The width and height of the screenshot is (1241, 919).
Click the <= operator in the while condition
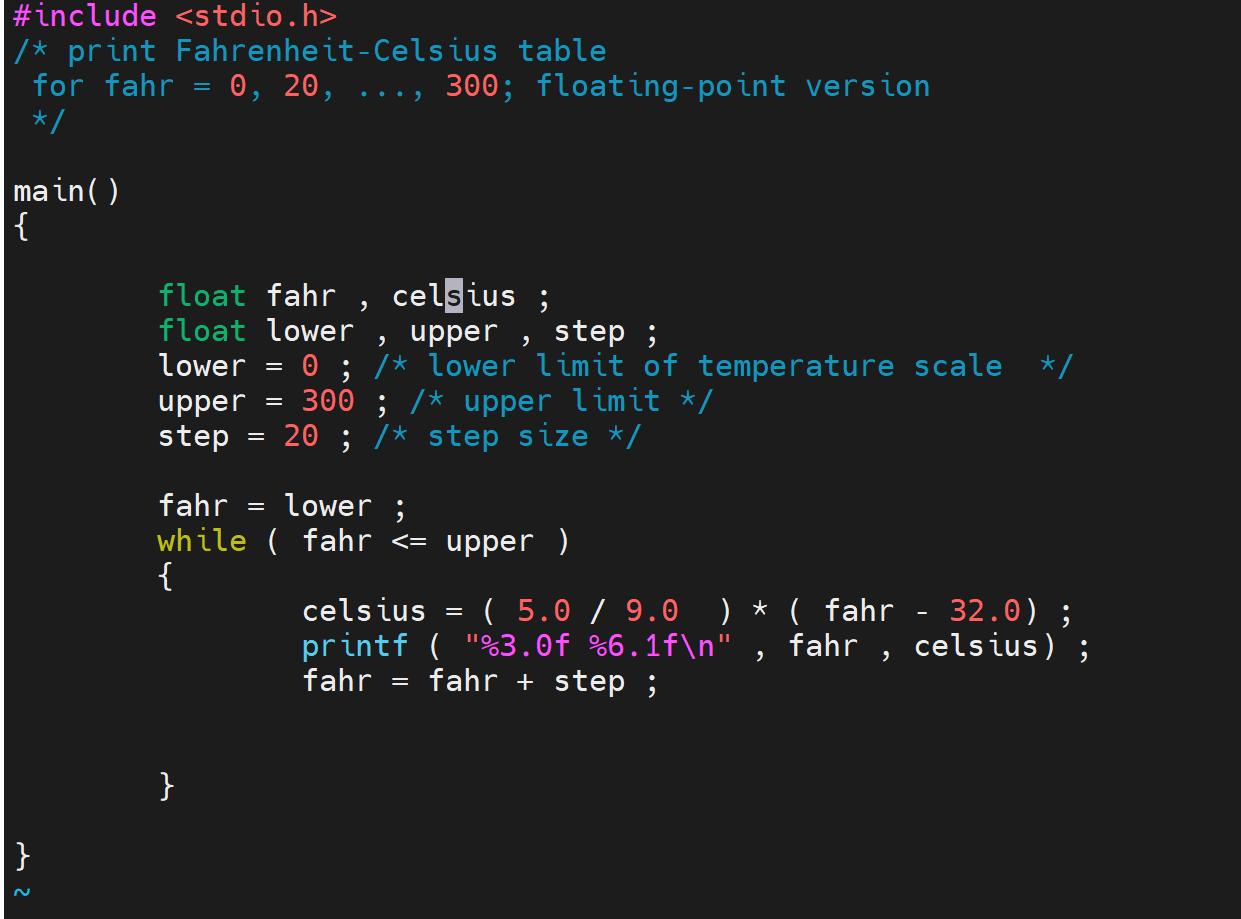(x=409, y=541)
